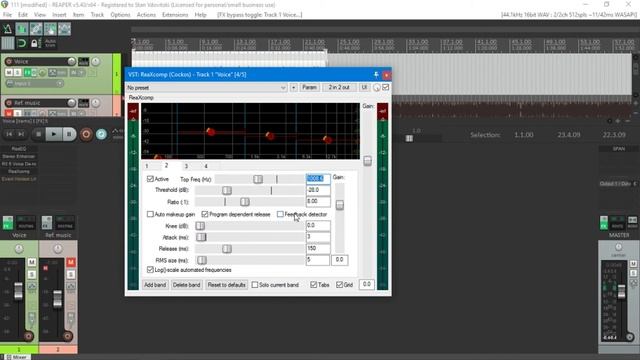
Task: Click the envelope move toolbar icon
Action: click(x=64, y=29)
